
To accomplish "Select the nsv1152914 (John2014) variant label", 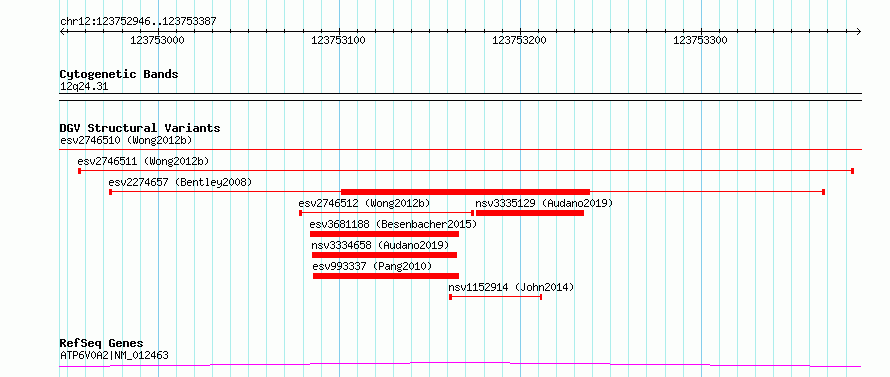I will (511, 287).
